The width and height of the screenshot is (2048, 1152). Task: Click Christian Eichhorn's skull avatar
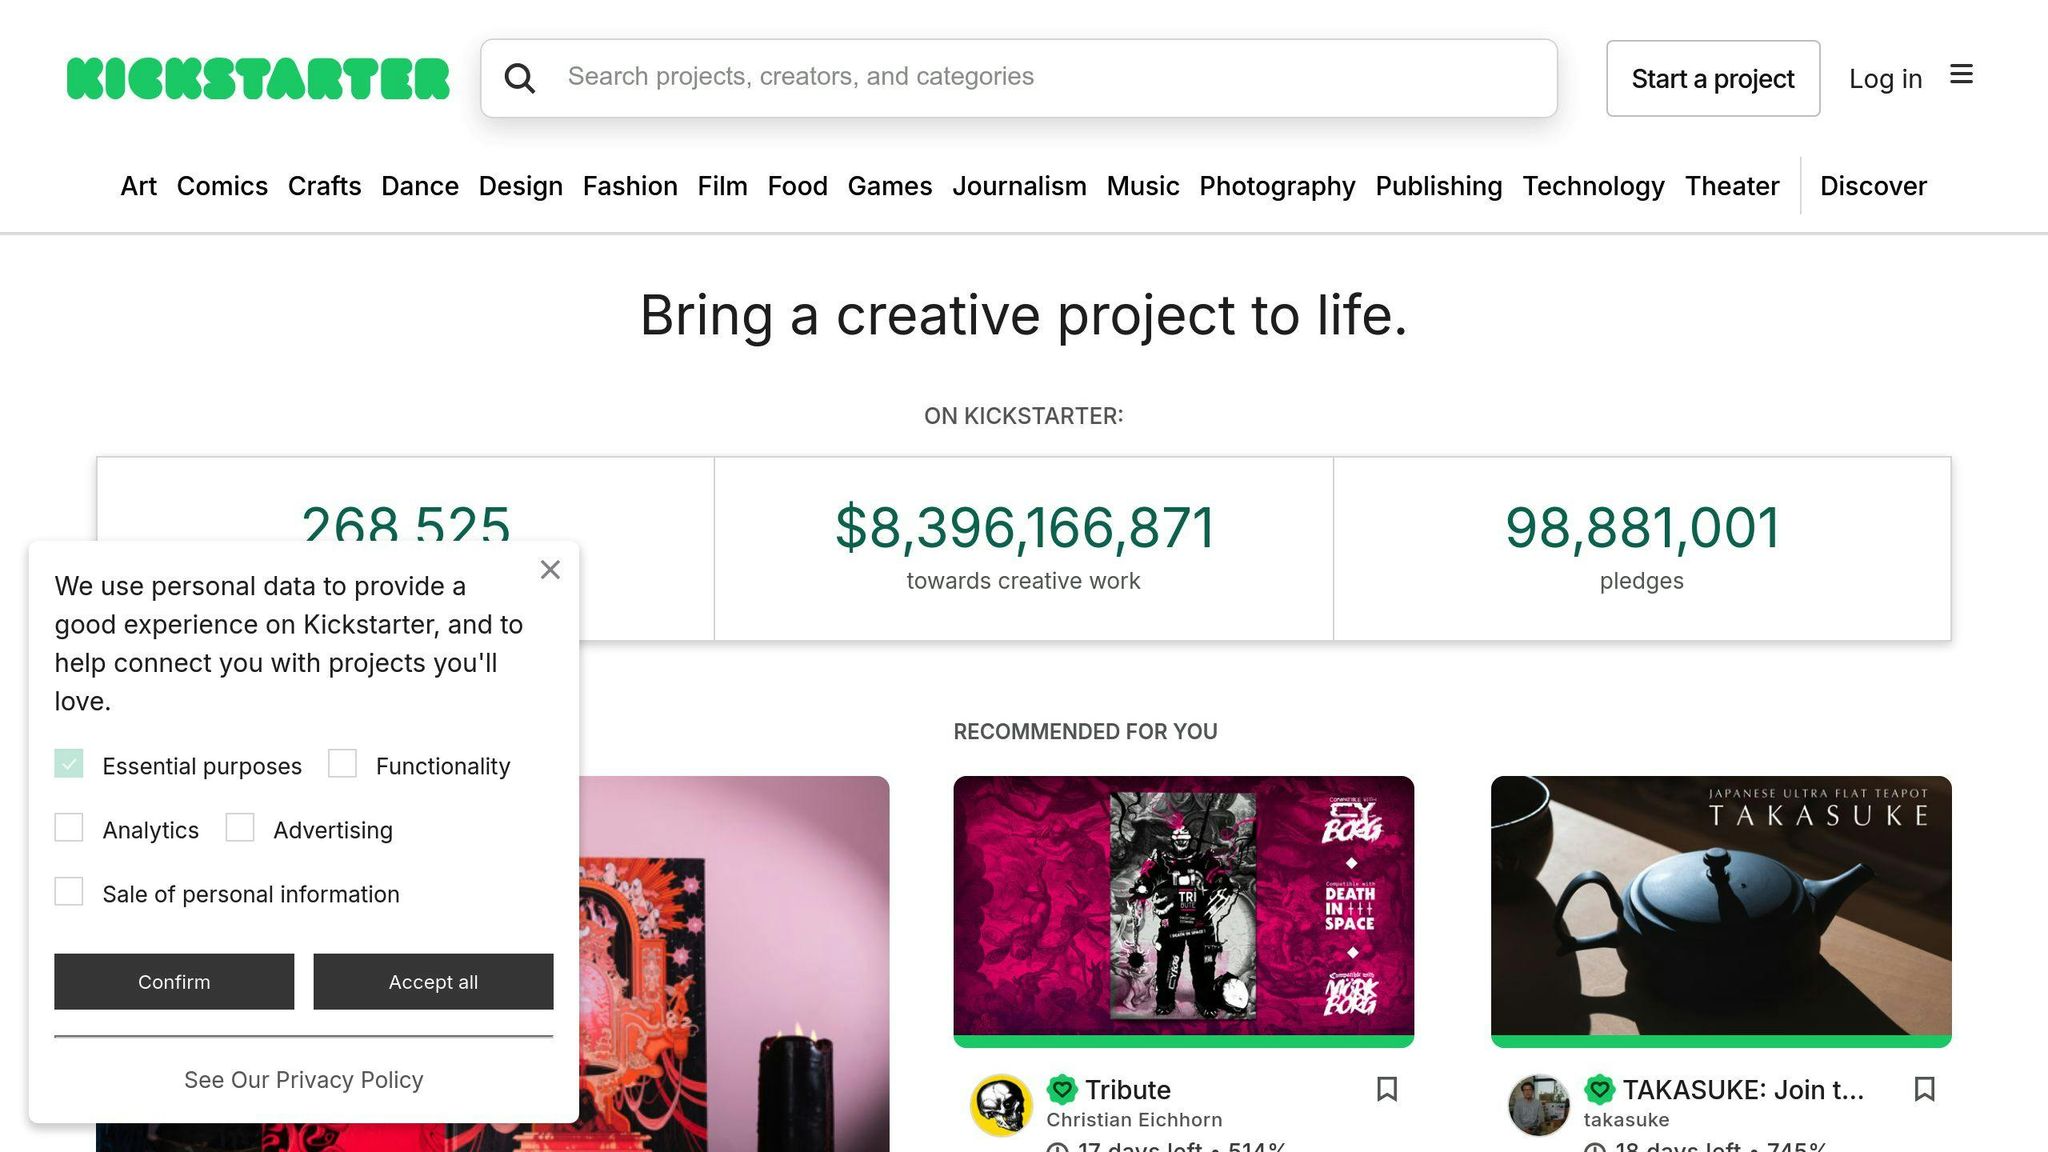coord(1000,1104)
